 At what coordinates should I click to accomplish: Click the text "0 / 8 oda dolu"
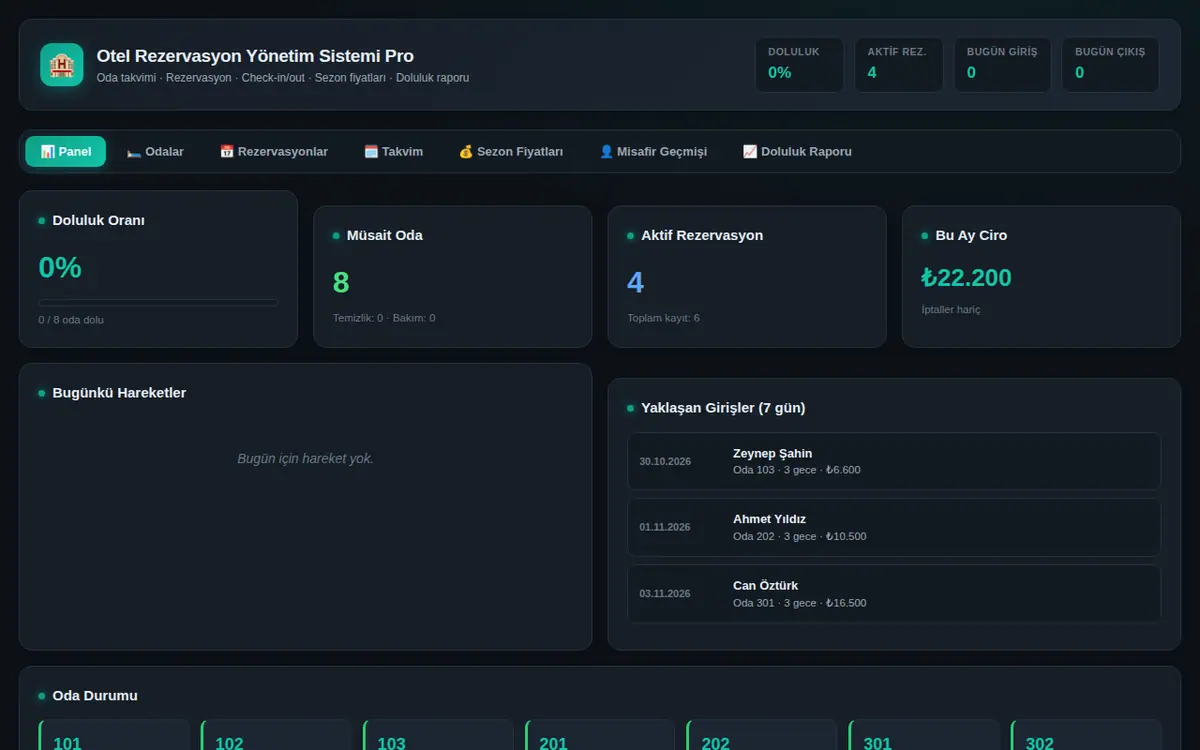coord(71,320)
